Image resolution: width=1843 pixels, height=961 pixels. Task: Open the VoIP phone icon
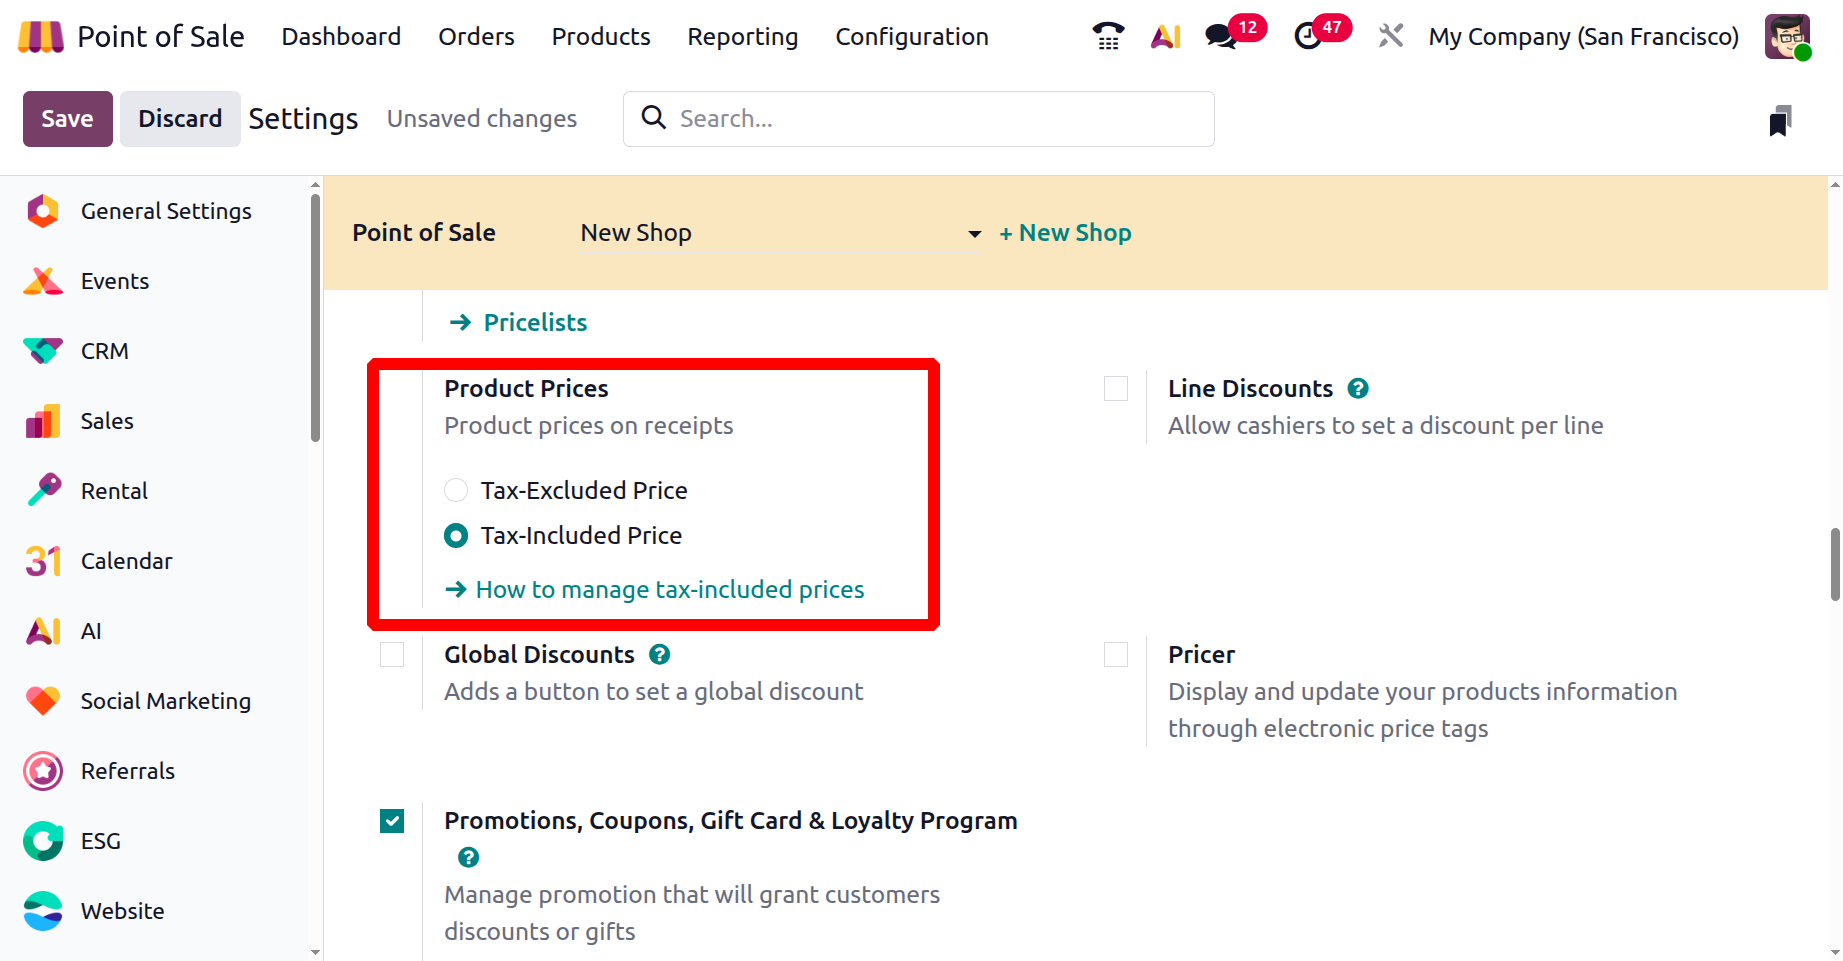pos(1108,37)
